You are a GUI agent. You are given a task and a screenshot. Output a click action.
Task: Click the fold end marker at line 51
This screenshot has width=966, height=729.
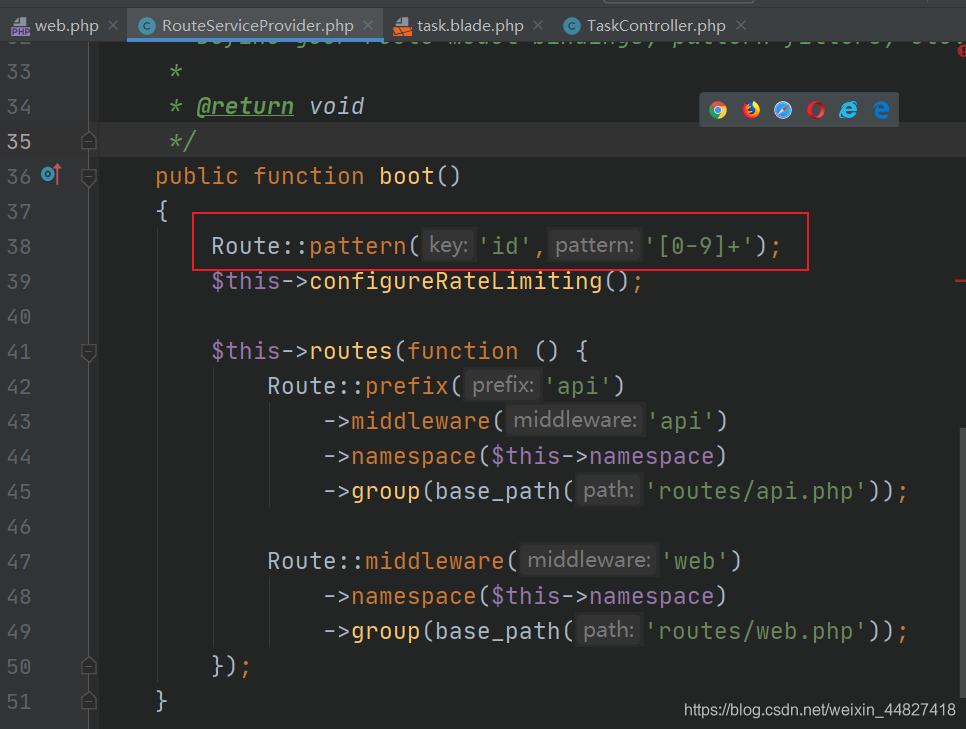click(x=89, y=701)
